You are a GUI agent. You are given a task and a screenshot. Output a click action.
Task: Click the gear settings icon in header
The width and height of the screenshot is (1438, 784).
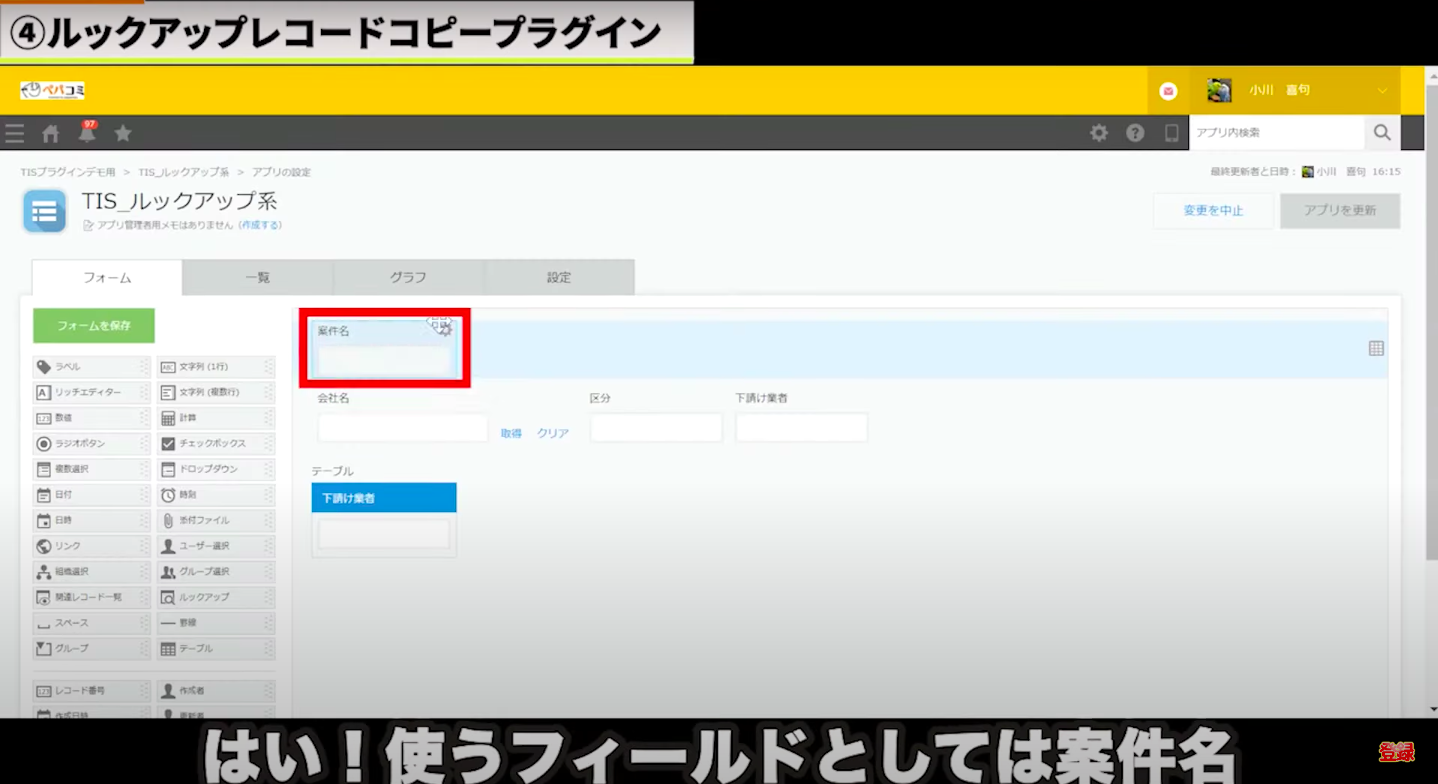pyautogui.click(x=1099, y=133)
